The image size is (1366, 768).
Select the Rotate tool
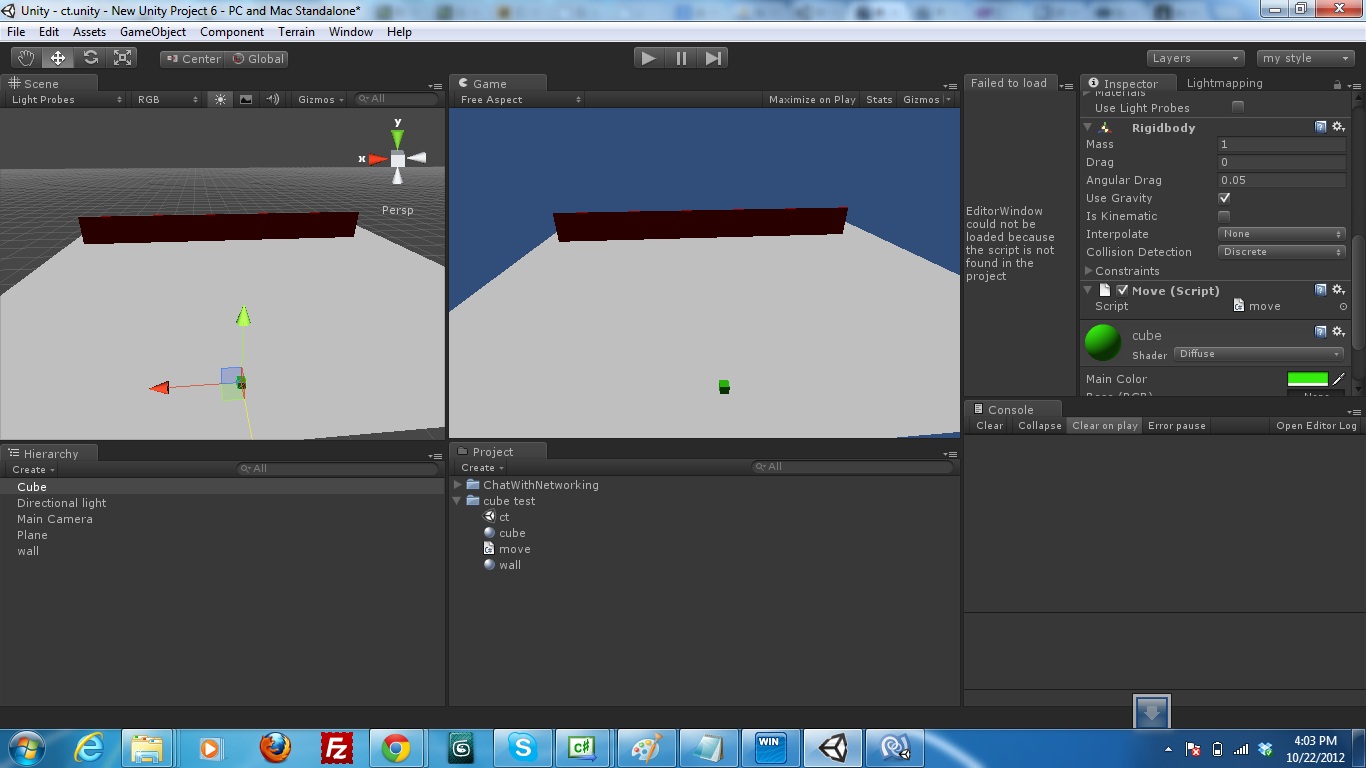pyautogui.click(x=90, y=57)
